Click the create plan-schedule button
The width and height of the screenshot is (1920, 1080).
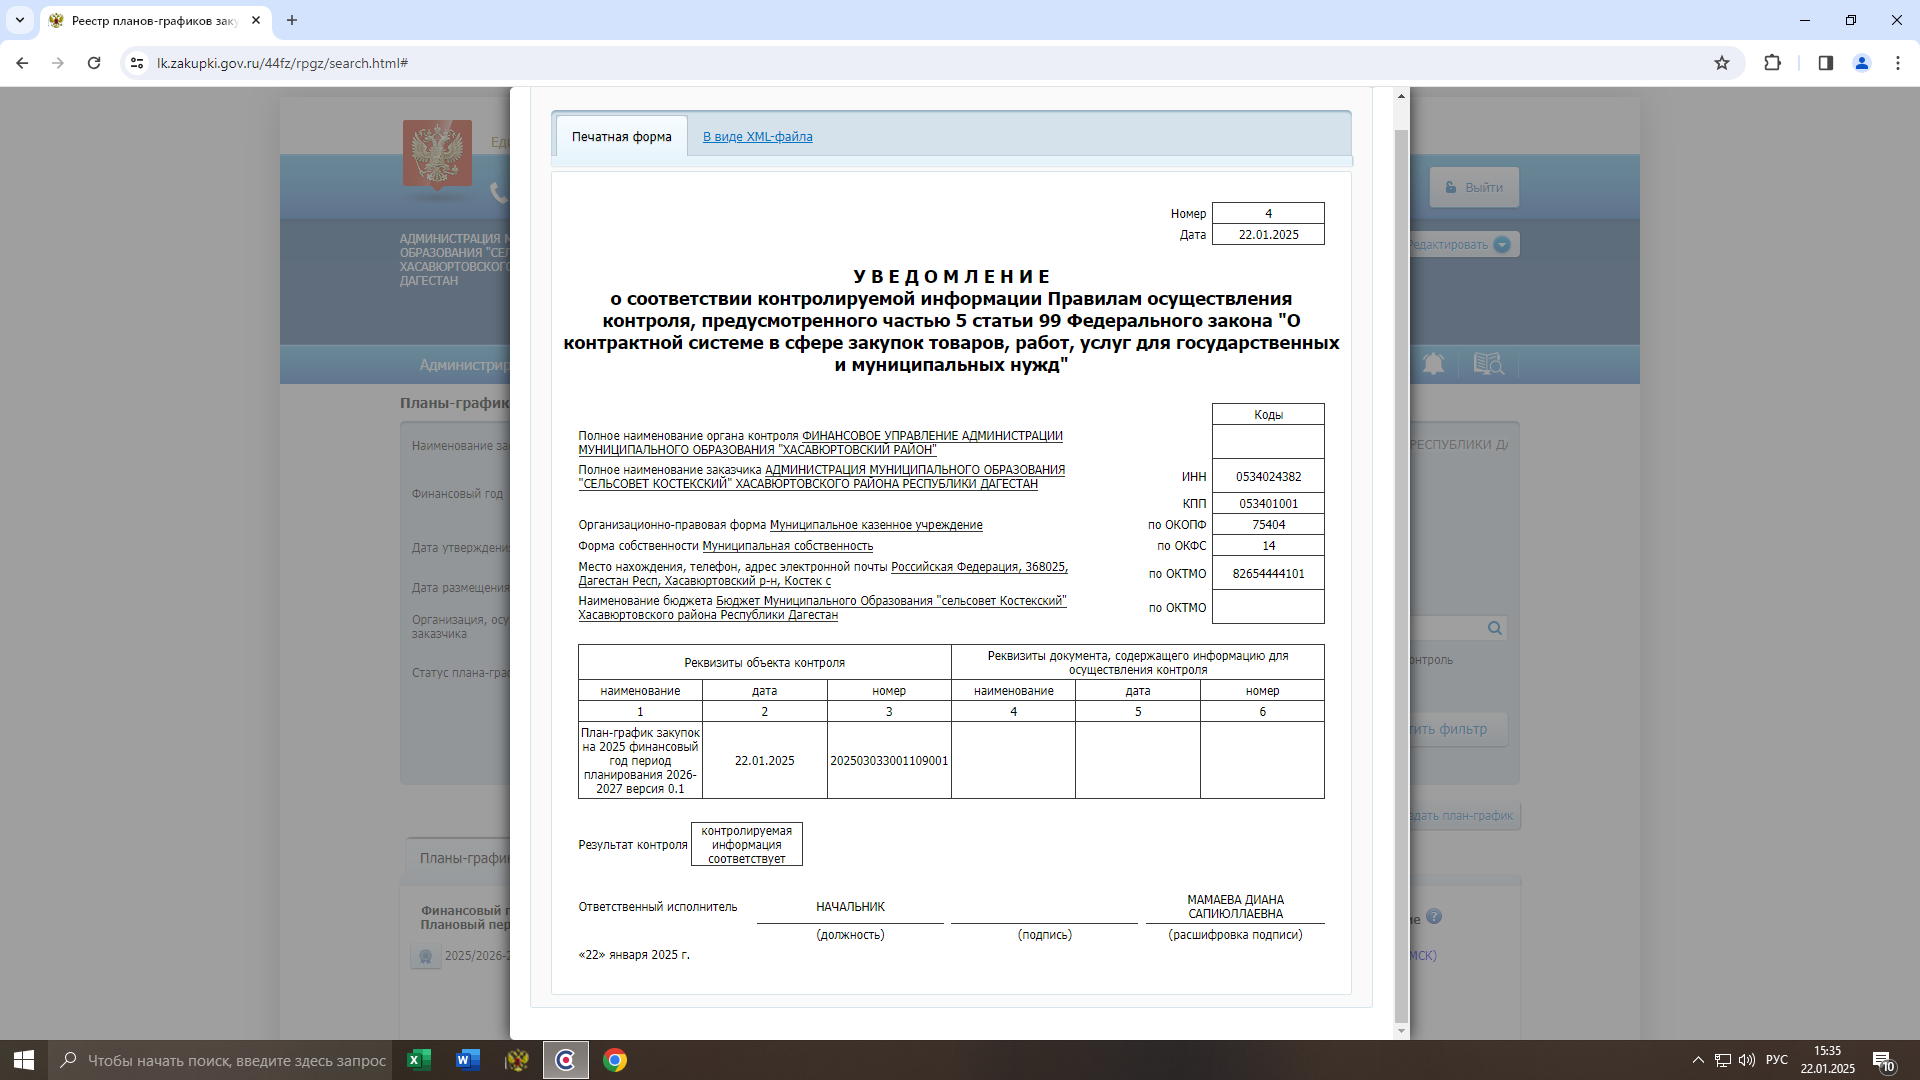pos(1465,816)
